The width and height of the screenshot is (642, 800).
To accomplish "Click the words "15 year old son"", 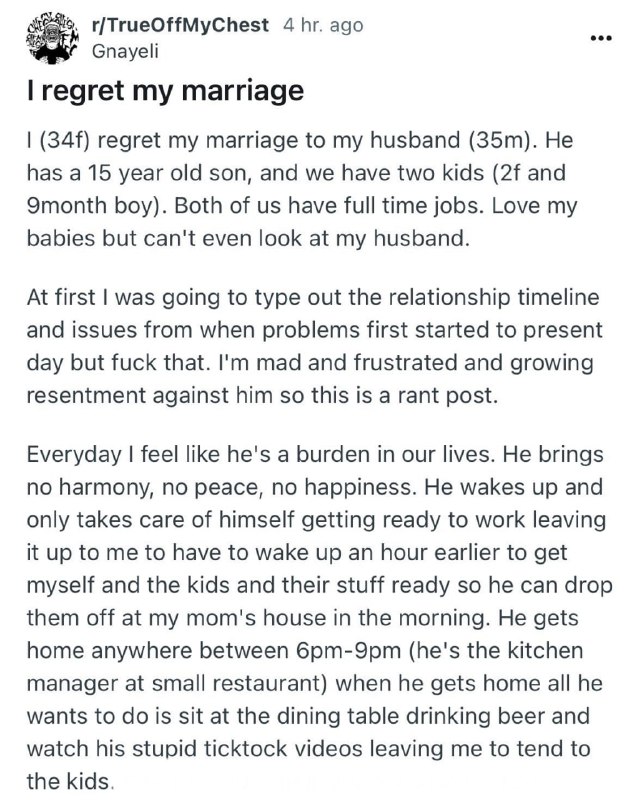I will (169, 173).
